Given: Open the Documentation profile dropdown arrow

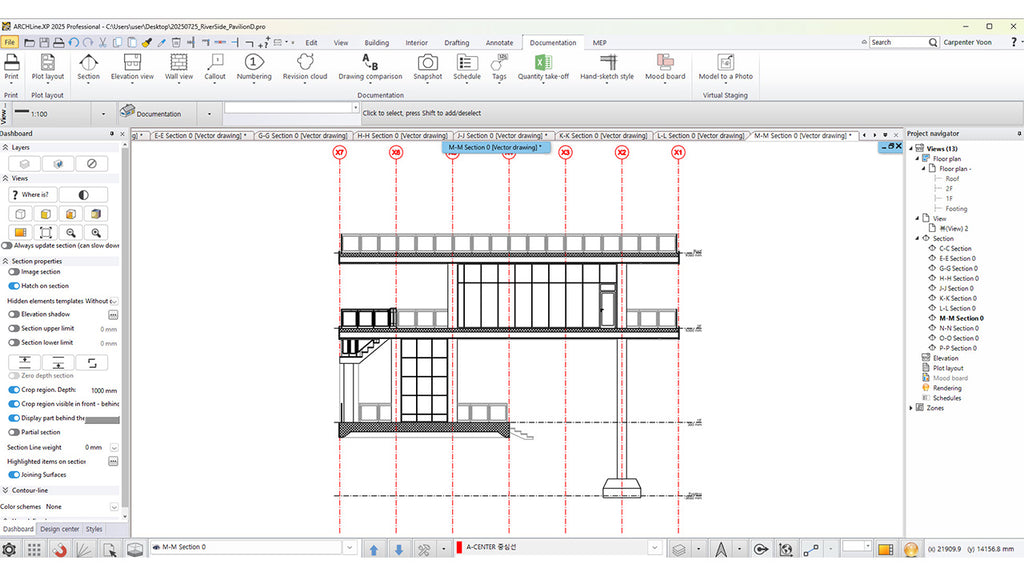Looking at the screenshot, I should click(x=209, y=114).
